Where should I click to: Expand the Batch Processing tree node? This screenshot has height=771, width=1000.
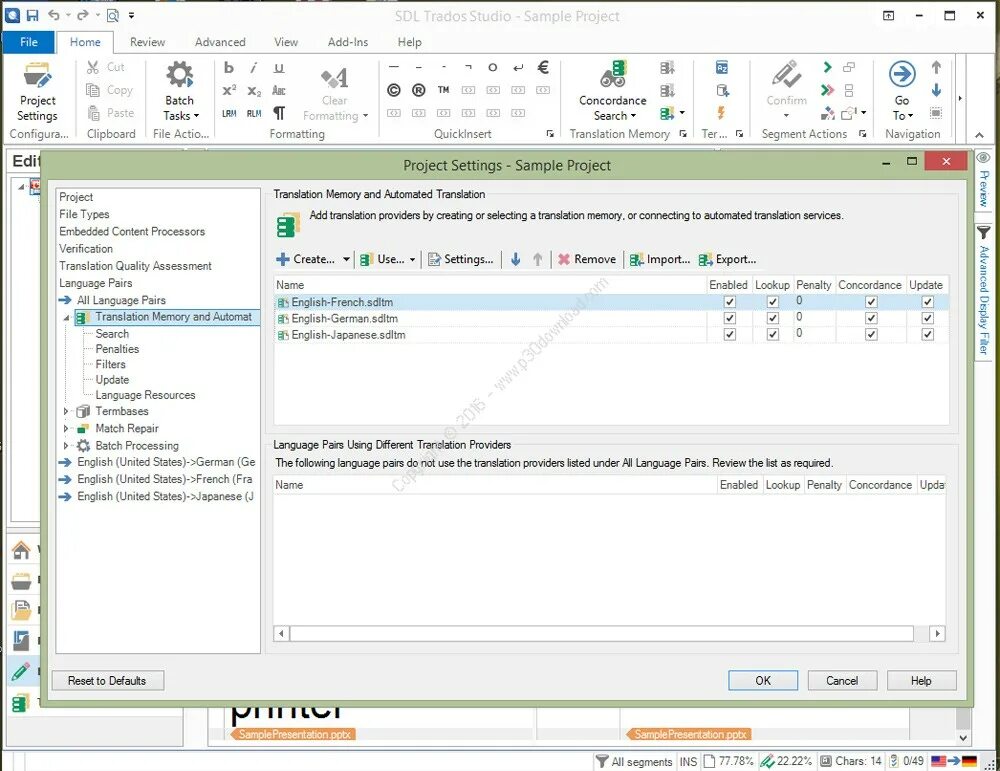click(66, 446)
